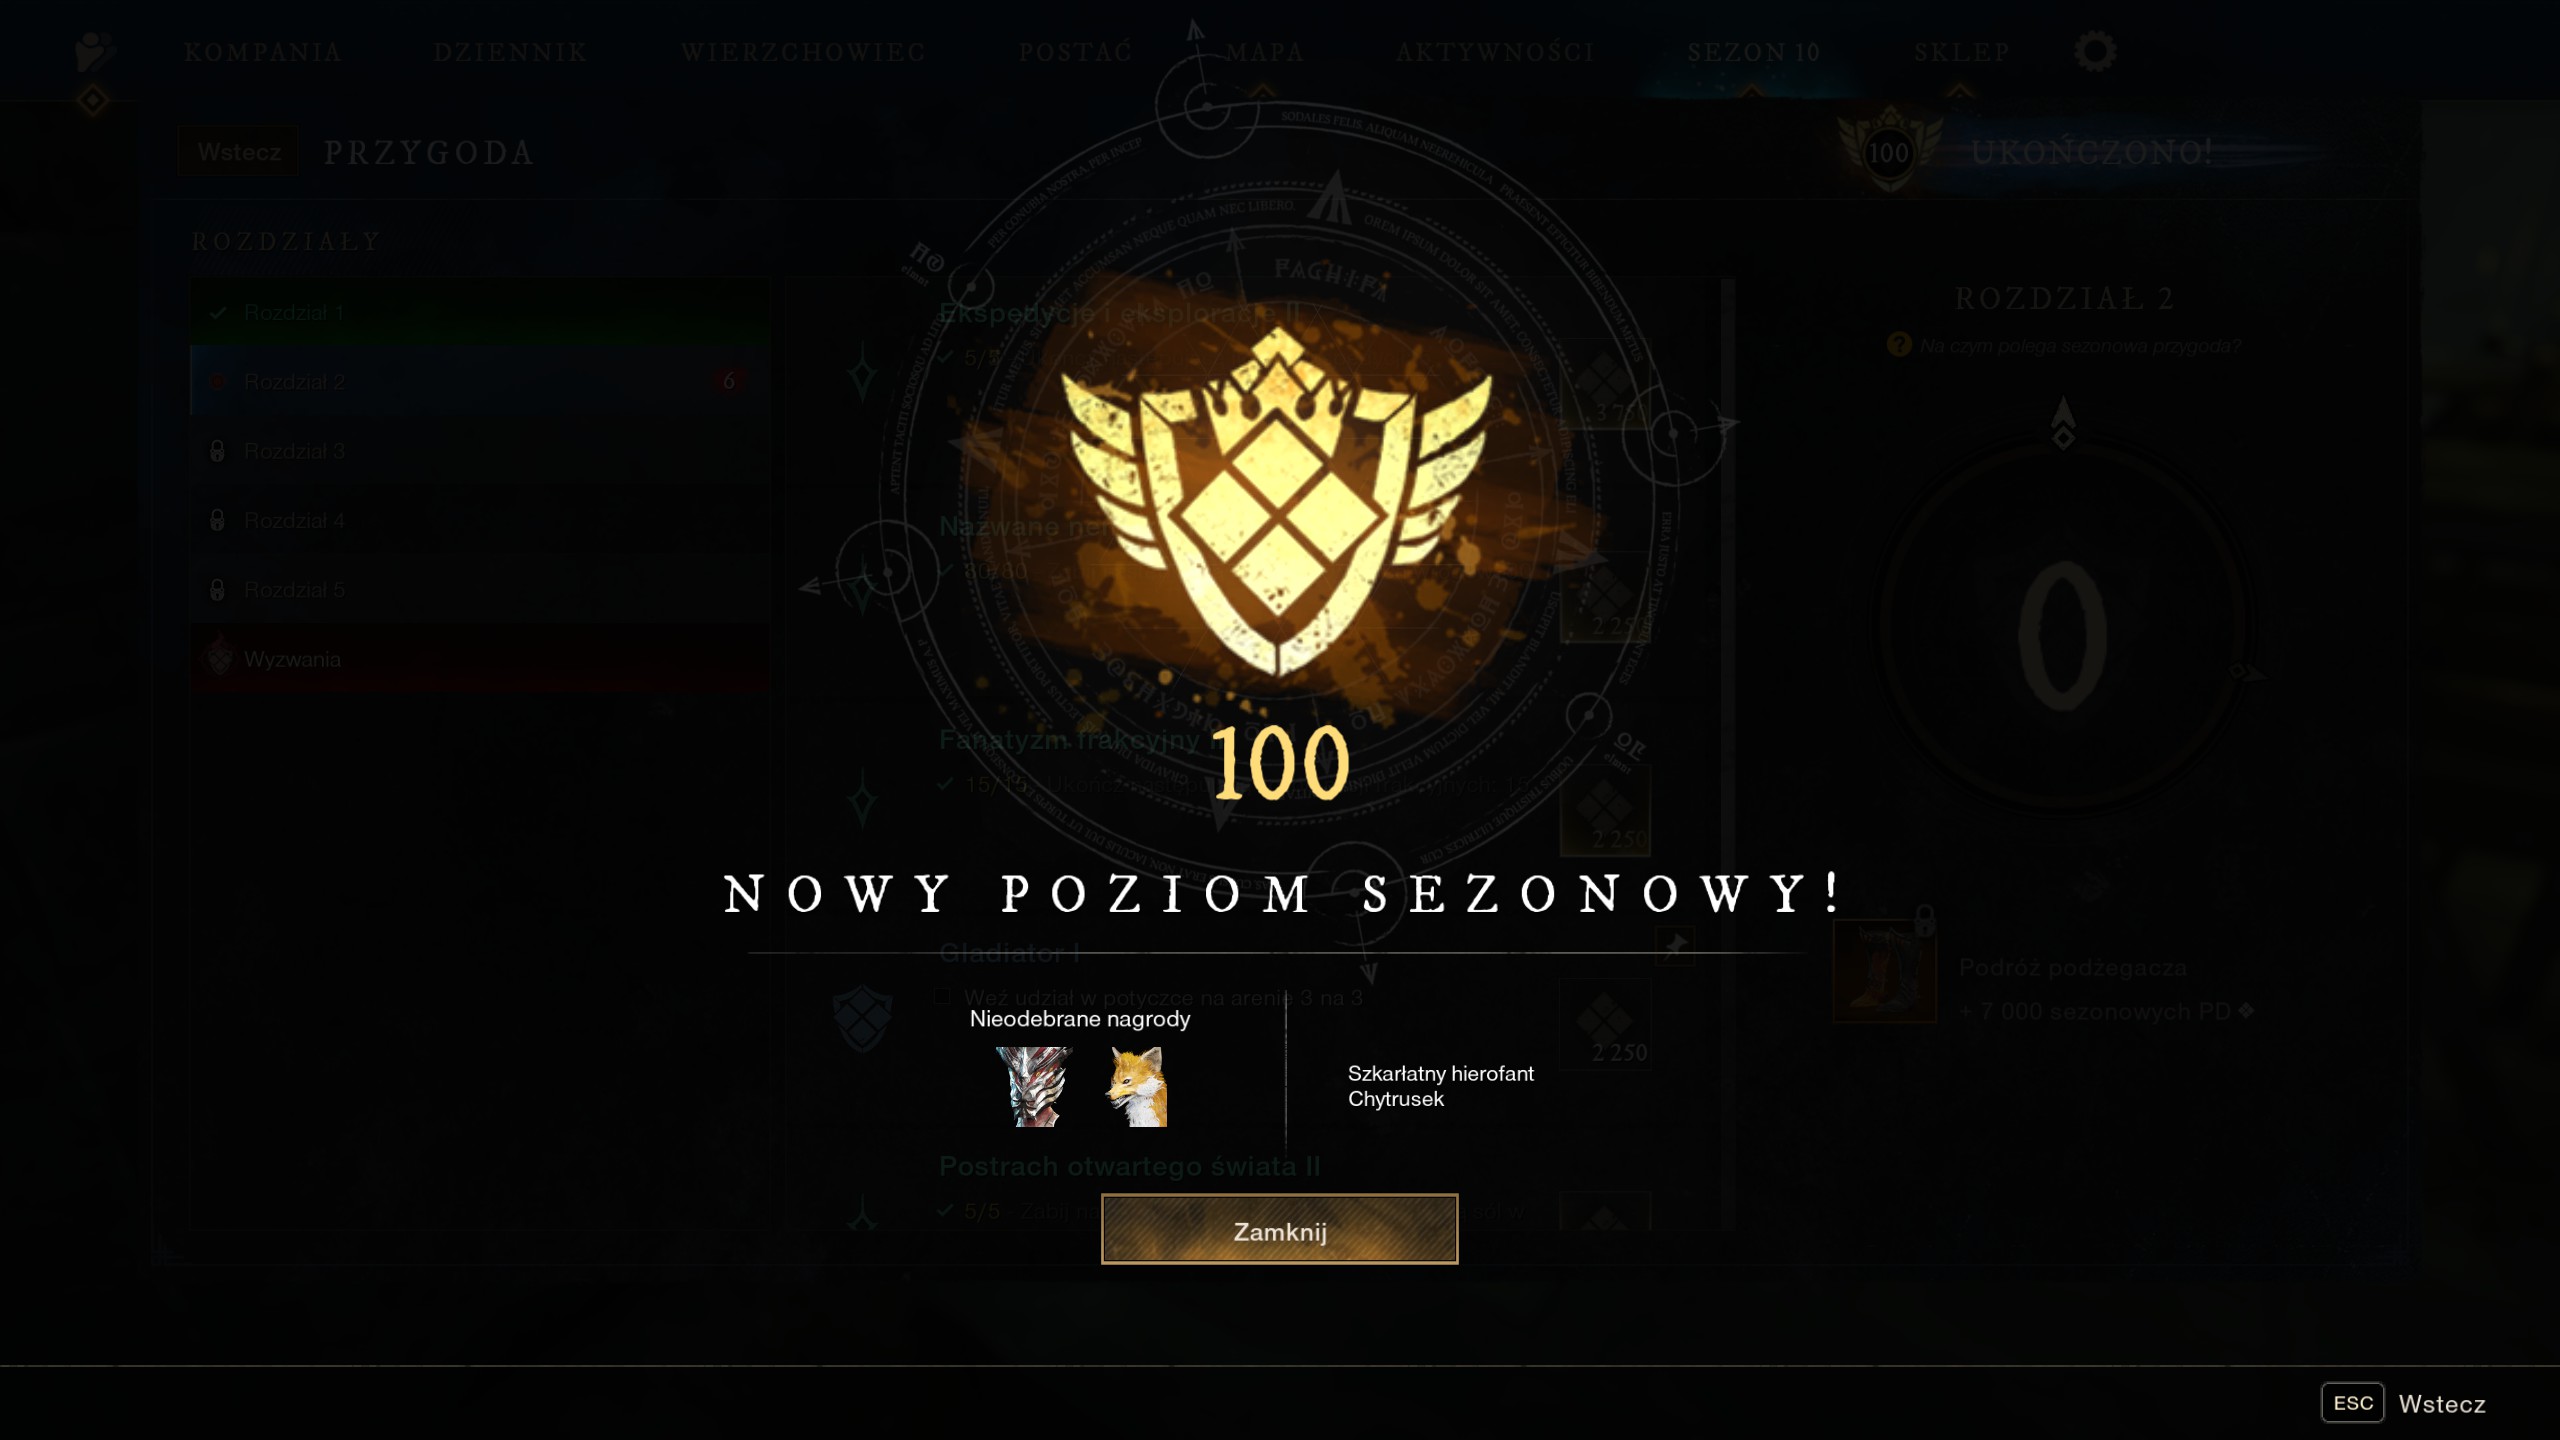Close the popup with Zamknij button

click(1279, 1230)
